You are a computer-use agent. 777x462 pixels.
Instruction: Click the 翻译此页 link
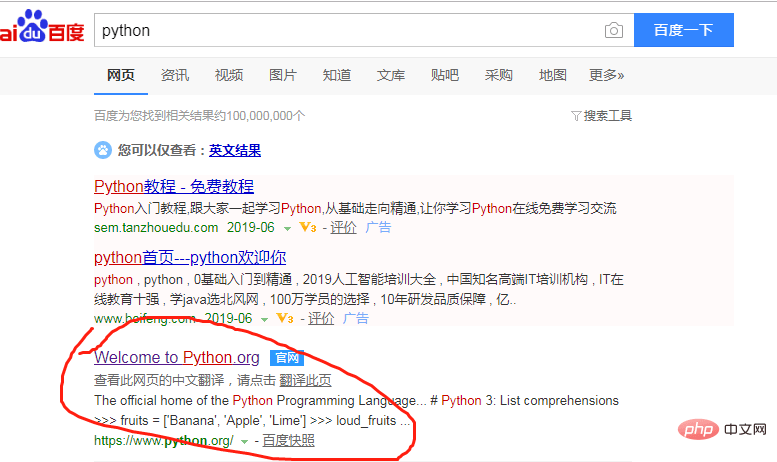point(305,380)
